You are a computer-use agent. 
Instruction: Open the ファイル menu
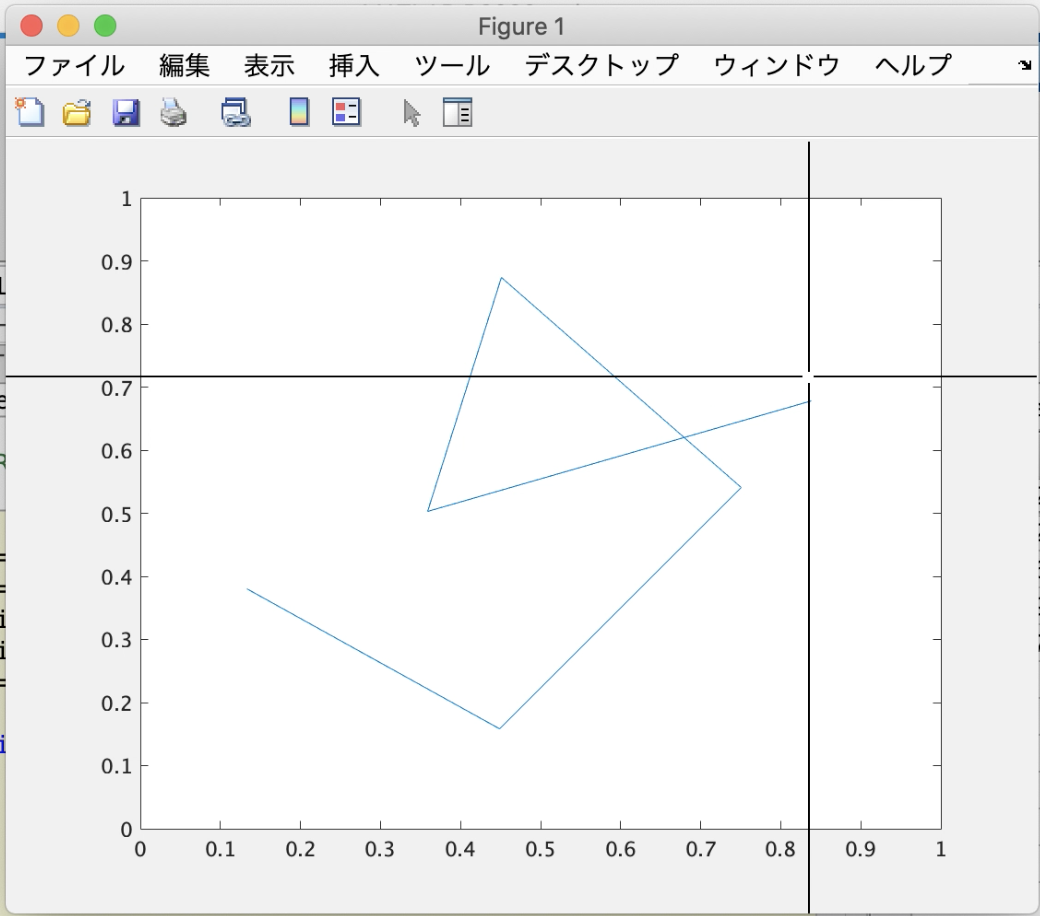tap(75, 64)
